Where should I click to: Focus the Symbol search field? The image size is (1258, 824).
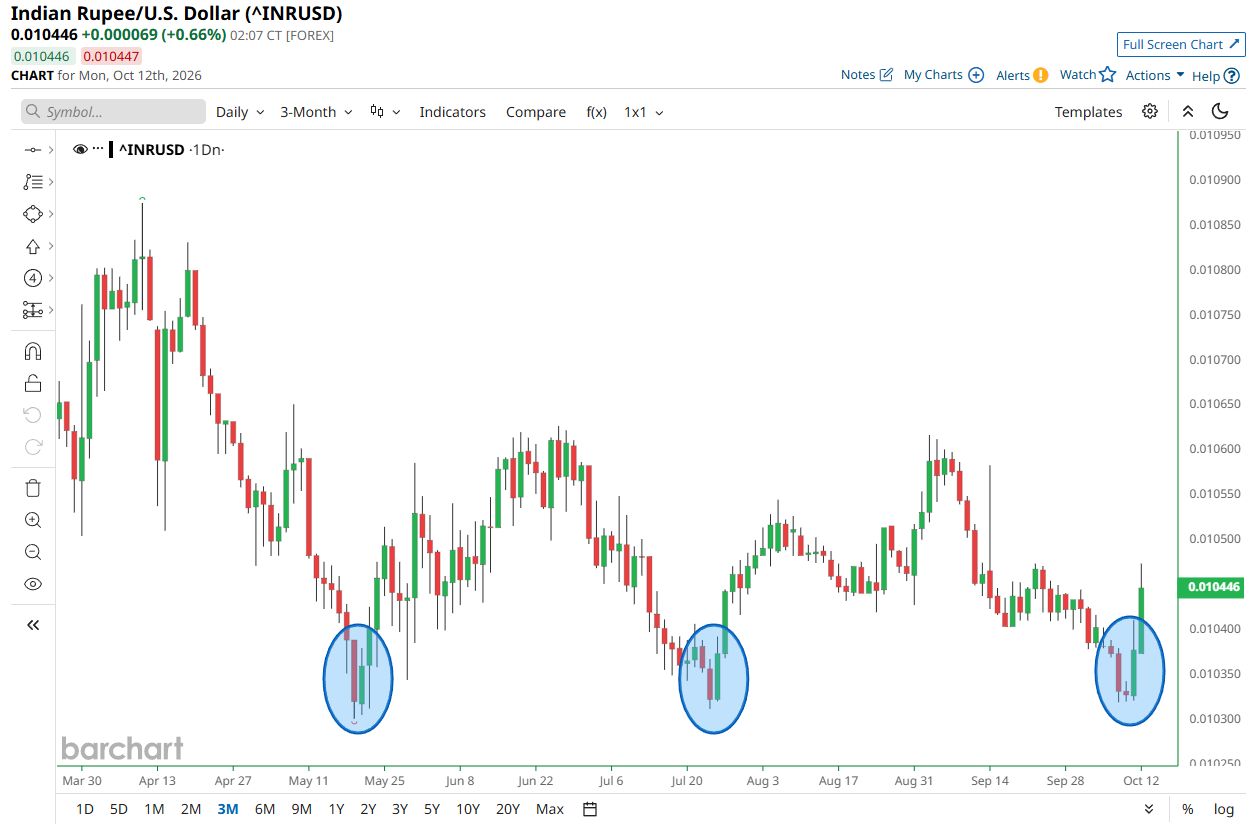click(113, 112)
